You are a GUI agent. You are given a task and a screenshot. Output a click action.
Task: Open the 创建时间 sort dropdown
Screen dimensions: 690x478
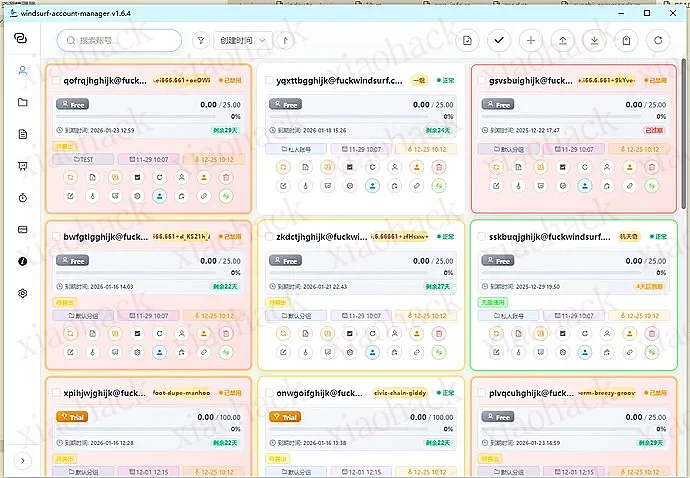pyautogui.click(x=243, y=41)
